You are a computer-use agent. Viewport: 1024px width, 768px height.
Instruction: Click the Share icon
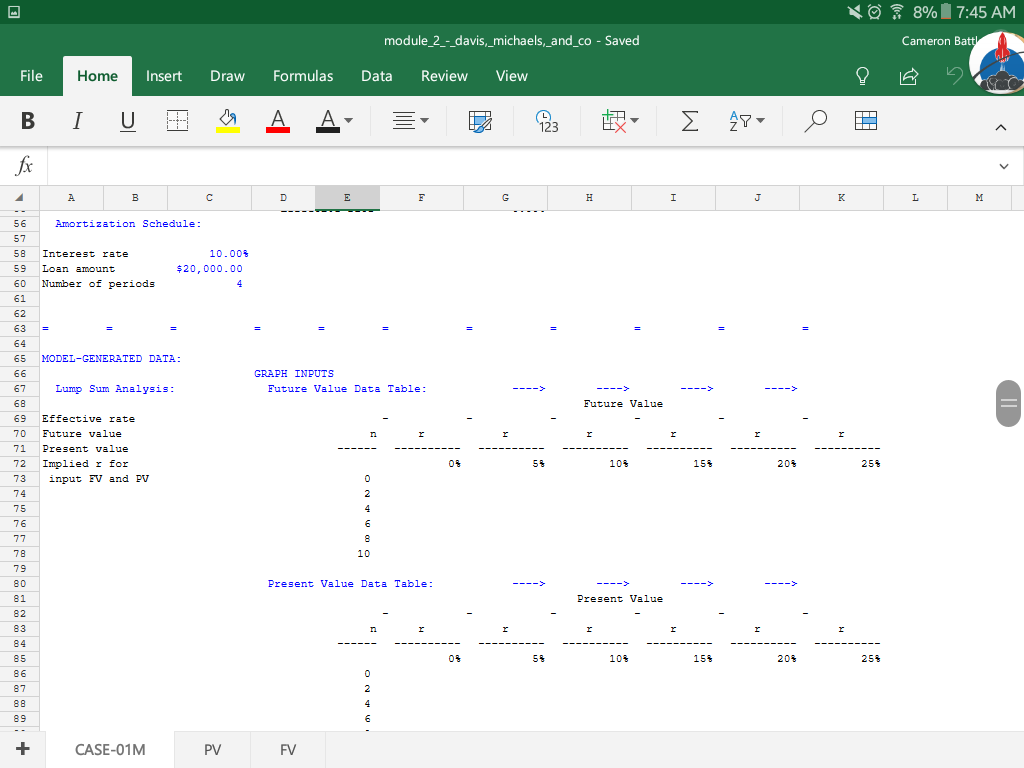tap(908, 76)
